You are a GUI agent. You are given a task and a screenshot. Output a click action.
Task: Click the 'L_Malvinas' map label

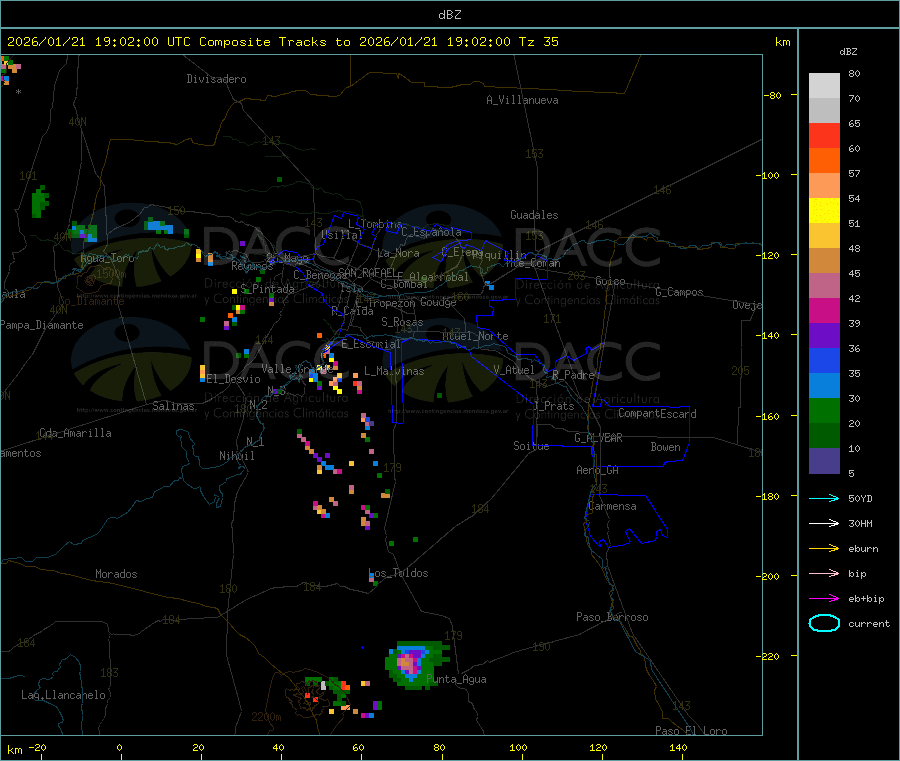pyautogui.click(x=394, y=371)
